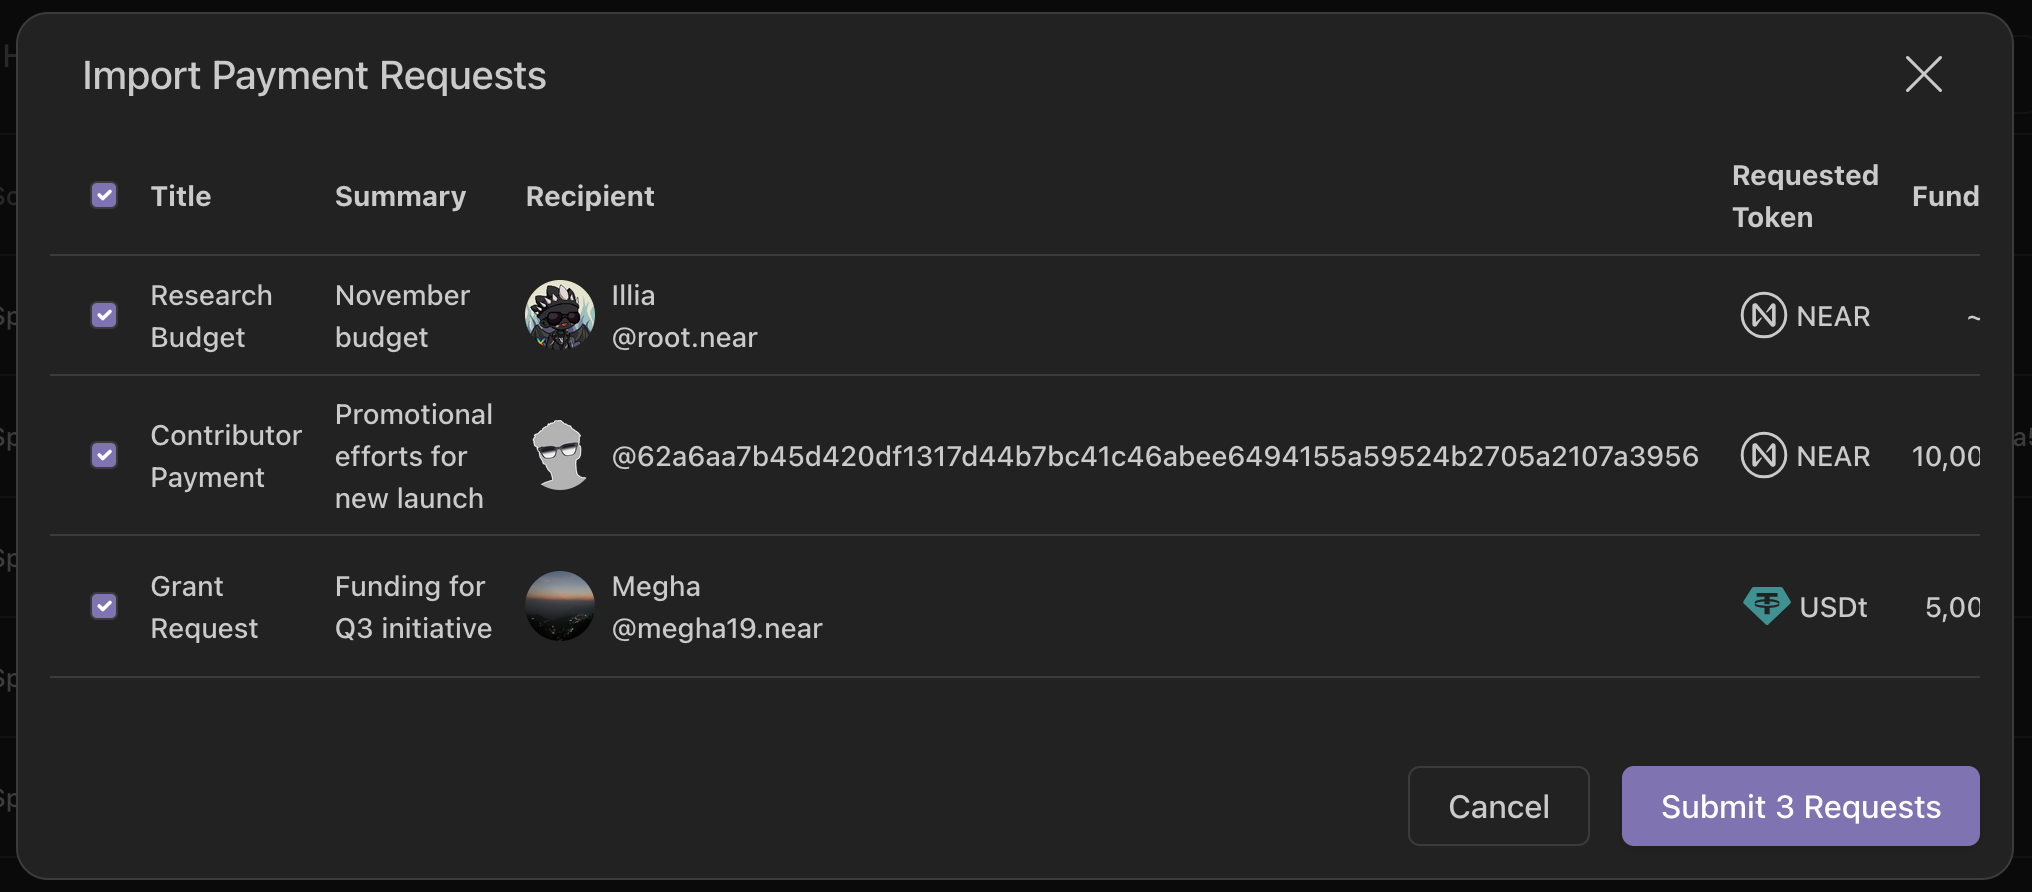Screen dimensions: 2032x892
Task: Click the Requested Token column header
Action: [x=1804, y=196]
